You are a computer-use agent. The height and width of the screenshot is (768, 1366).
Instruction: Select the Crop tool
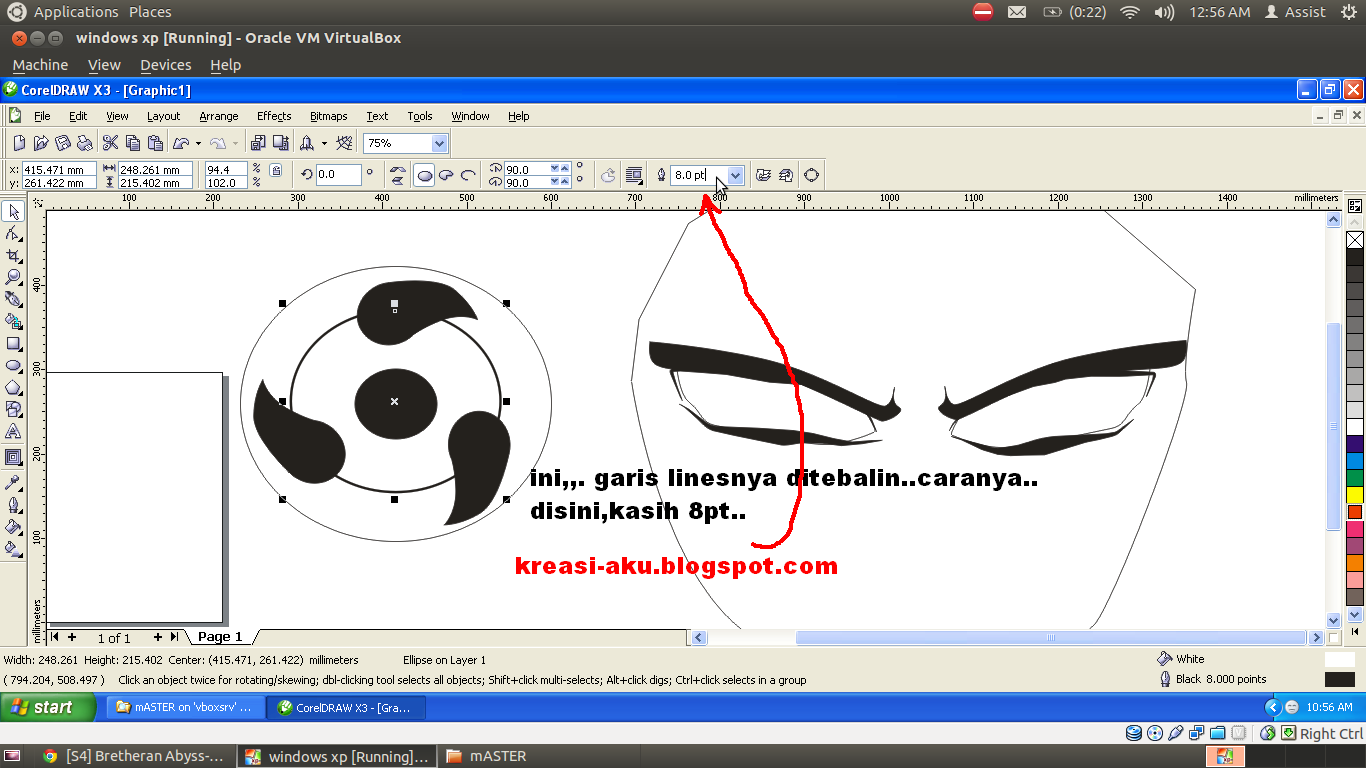[13, 255]
